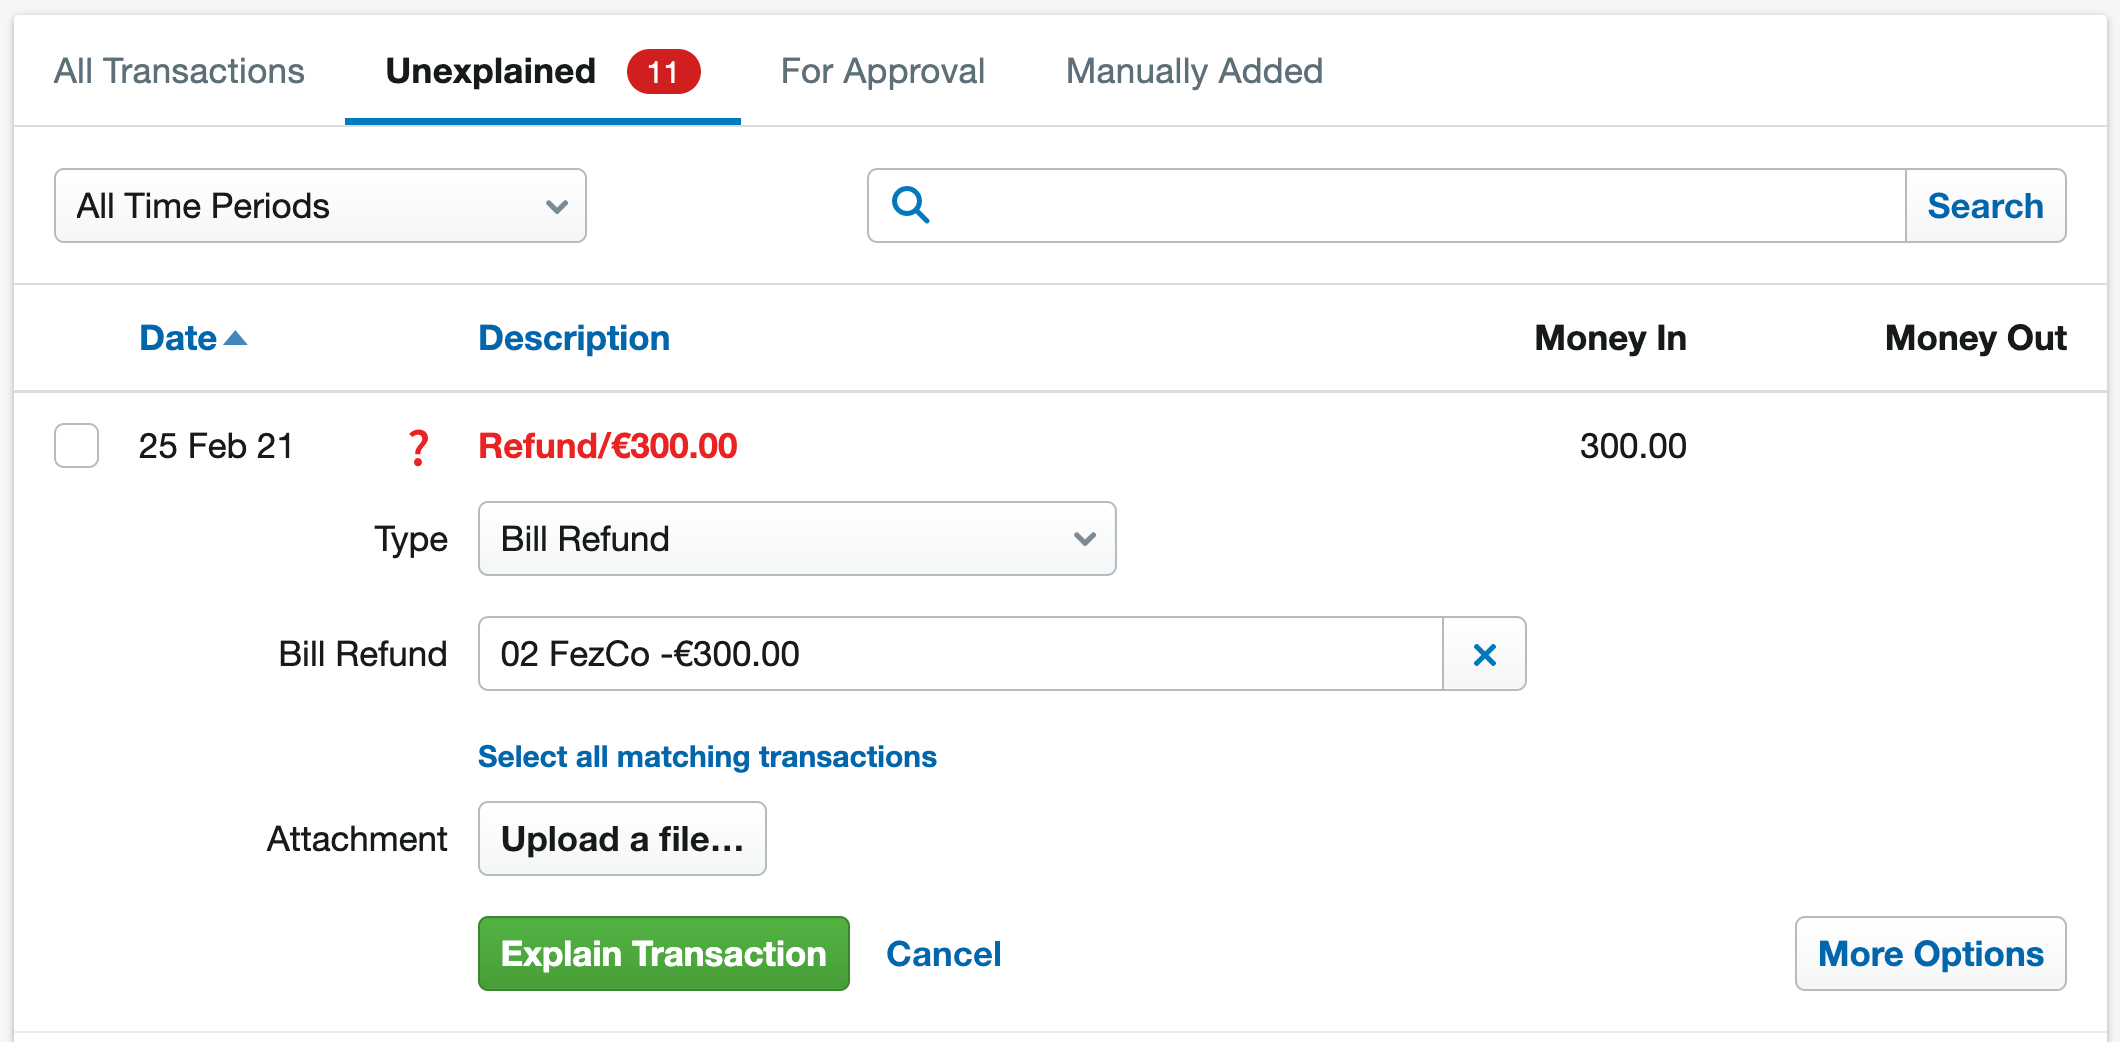
Task: Click the green Explain Transaction button
Action: (664, 953)
